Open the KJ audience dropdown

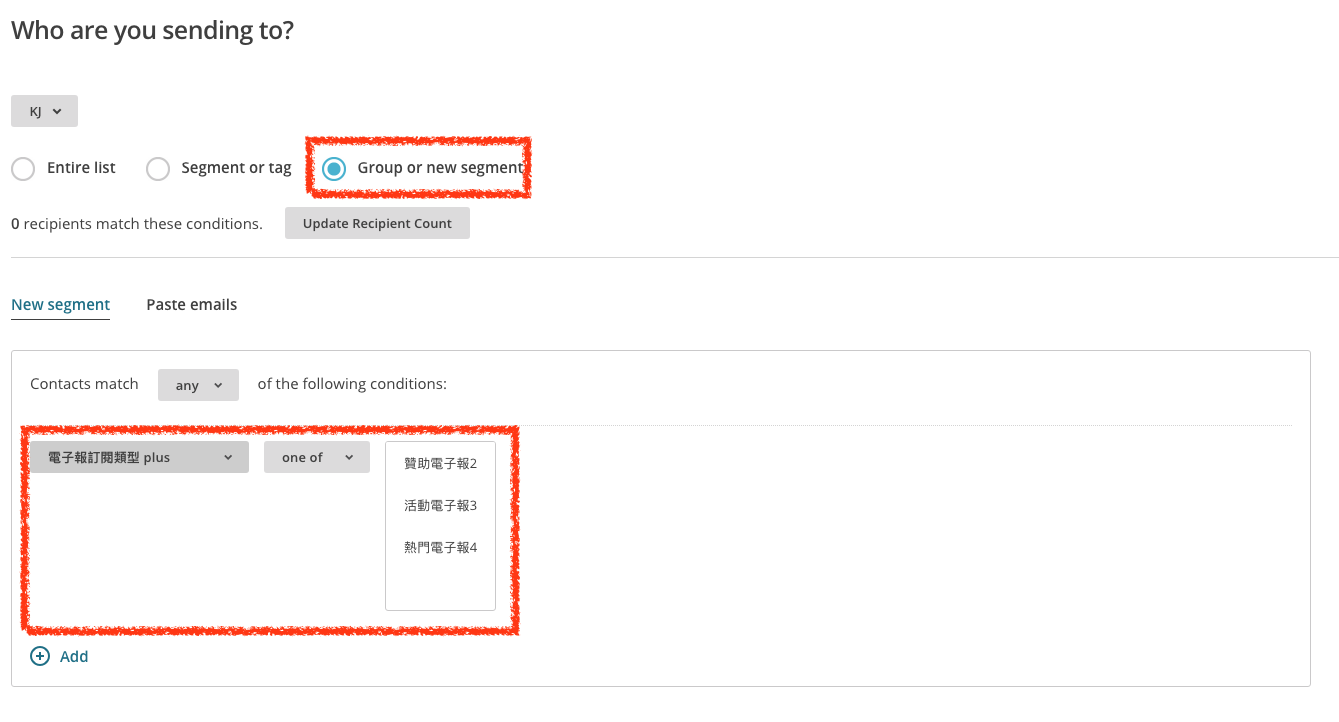tap(44, 112)
